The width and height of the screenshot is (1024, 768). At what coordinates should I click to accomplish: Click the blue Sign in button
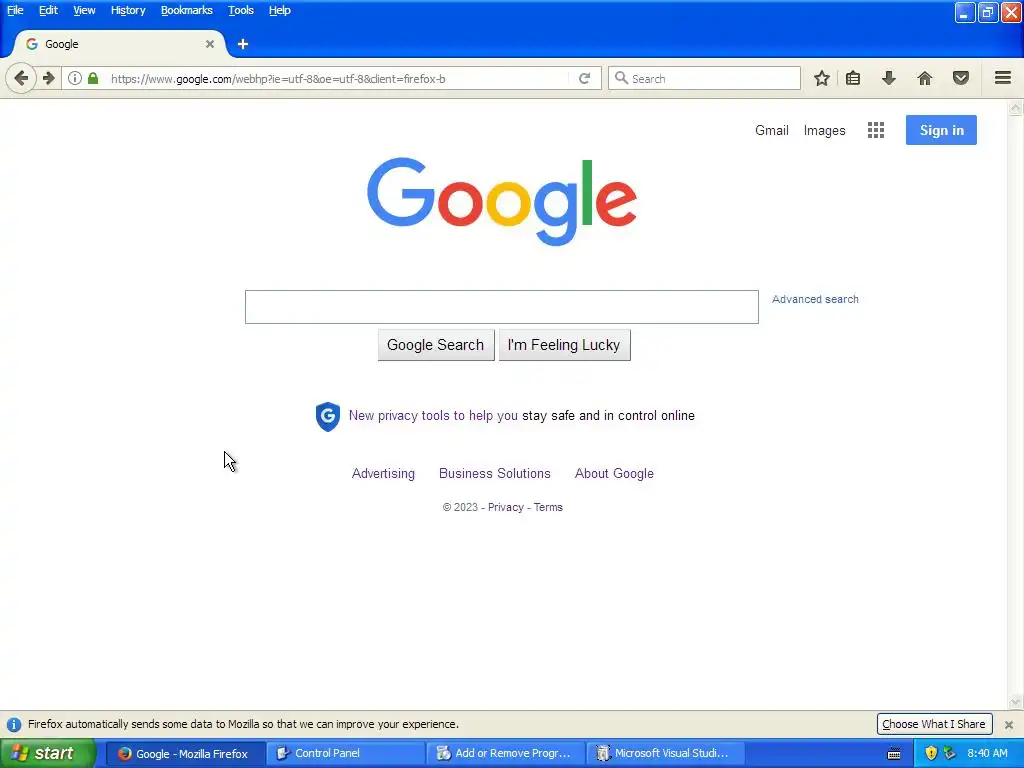click(941, 130)
